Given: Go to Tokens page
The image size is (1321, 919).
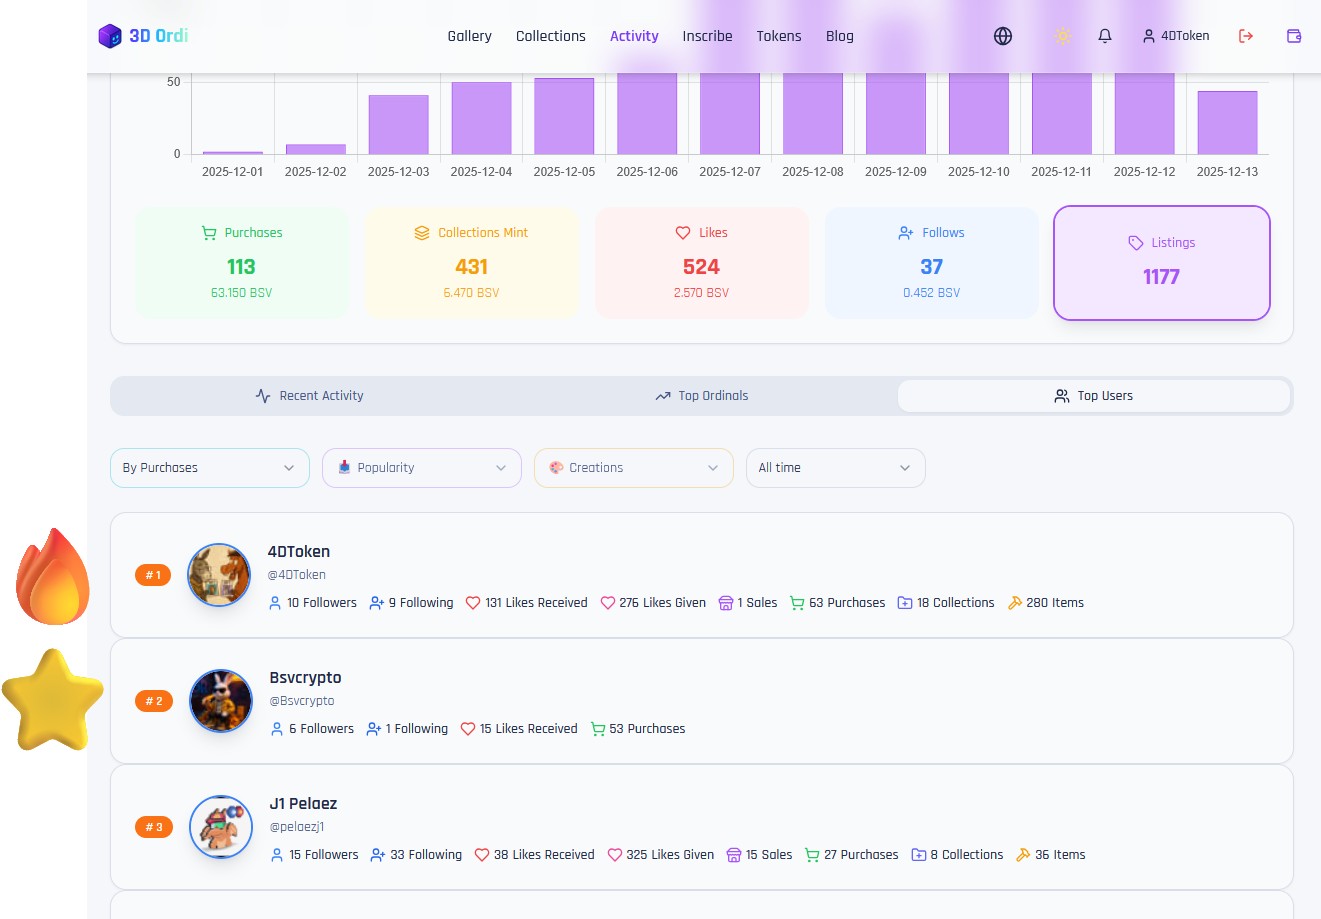Looking at the screenshot, I should point(779,36).
